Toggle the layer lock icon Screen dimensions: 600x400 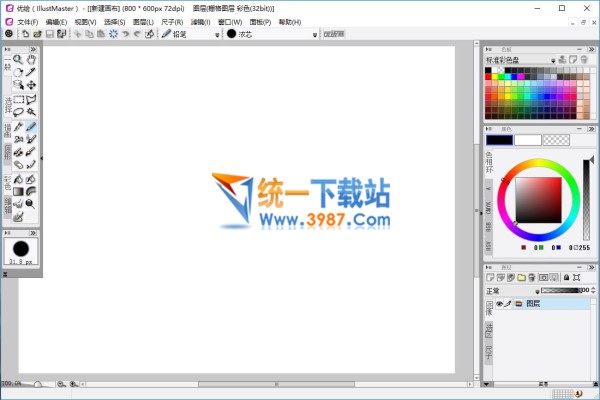(566, 278)
